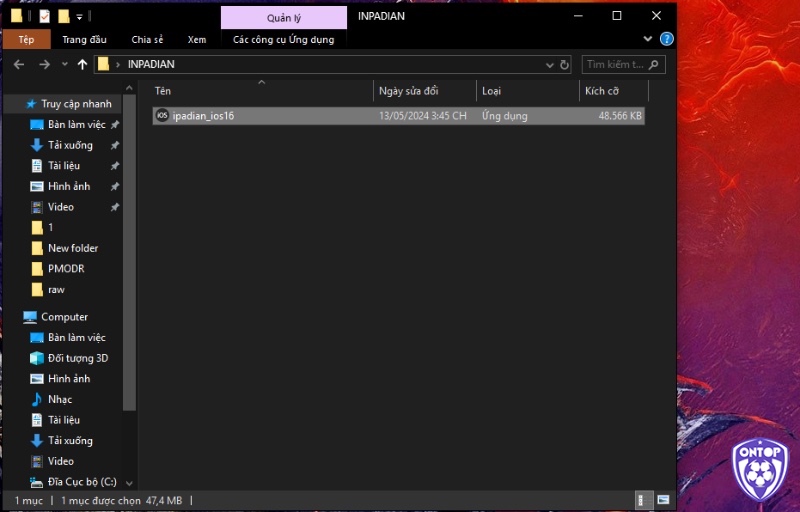The height and width of the screenshot is (512, 800).
Task: Select the Các công cụ Ứng dụng tab
Action: pyautogui.click(x=284, y=39)
